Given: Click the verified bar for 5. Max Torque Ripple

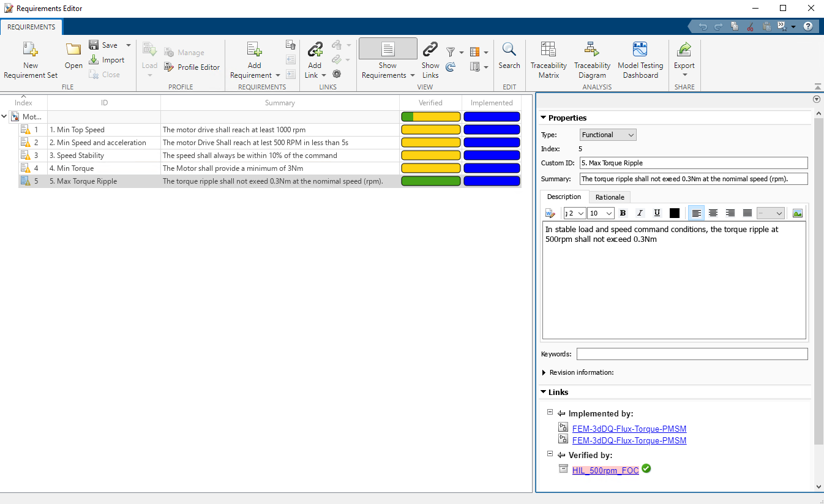Looking at the screenshot, I should tap(430, 181).
